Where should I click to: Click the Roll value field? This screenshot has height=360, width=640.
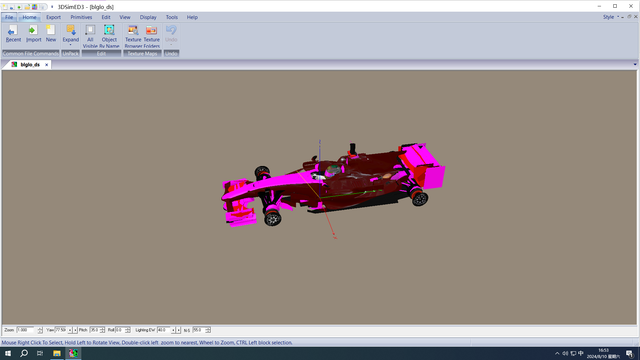coord(120,330)
